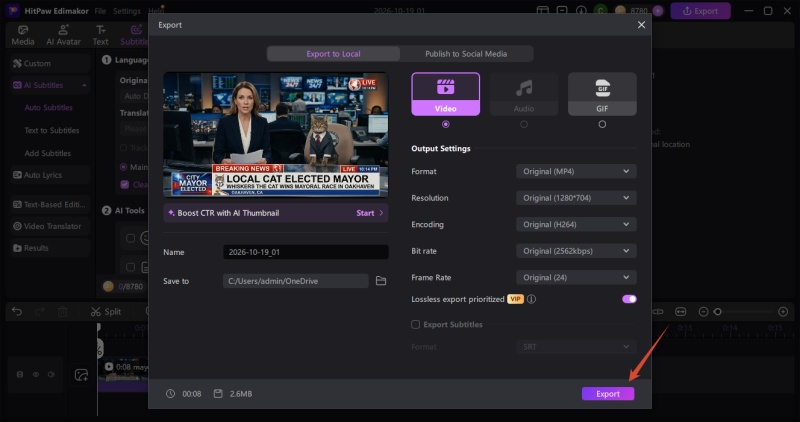
Task: Open the Text panel in top toolbar
Action: [101, 35]
